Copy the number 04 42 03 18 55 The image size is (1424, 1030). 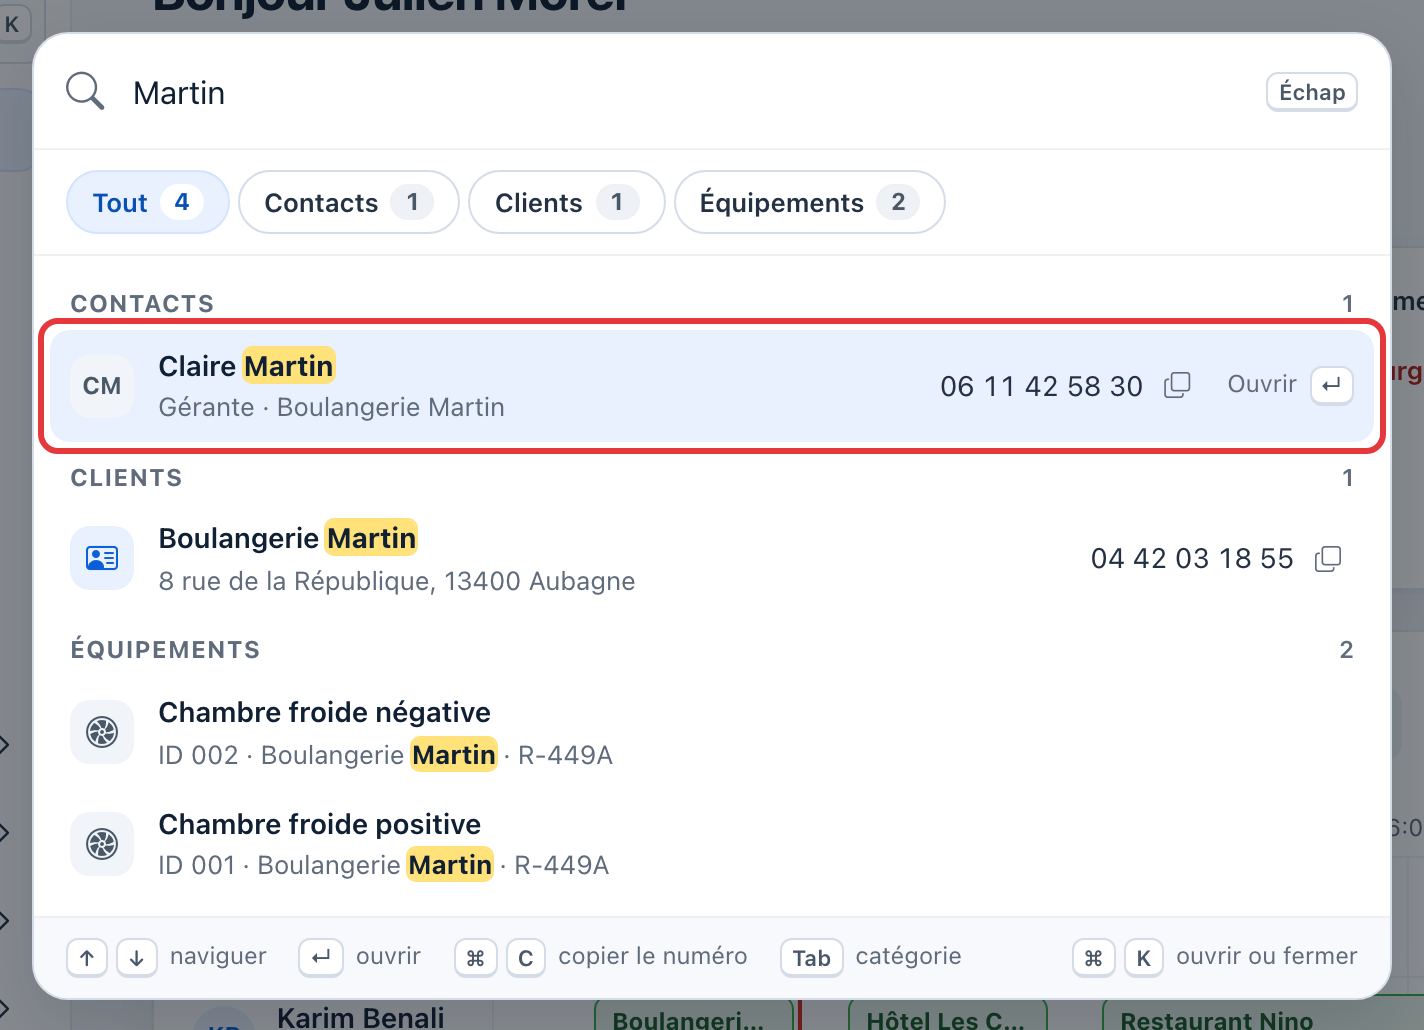(1328, 558)
